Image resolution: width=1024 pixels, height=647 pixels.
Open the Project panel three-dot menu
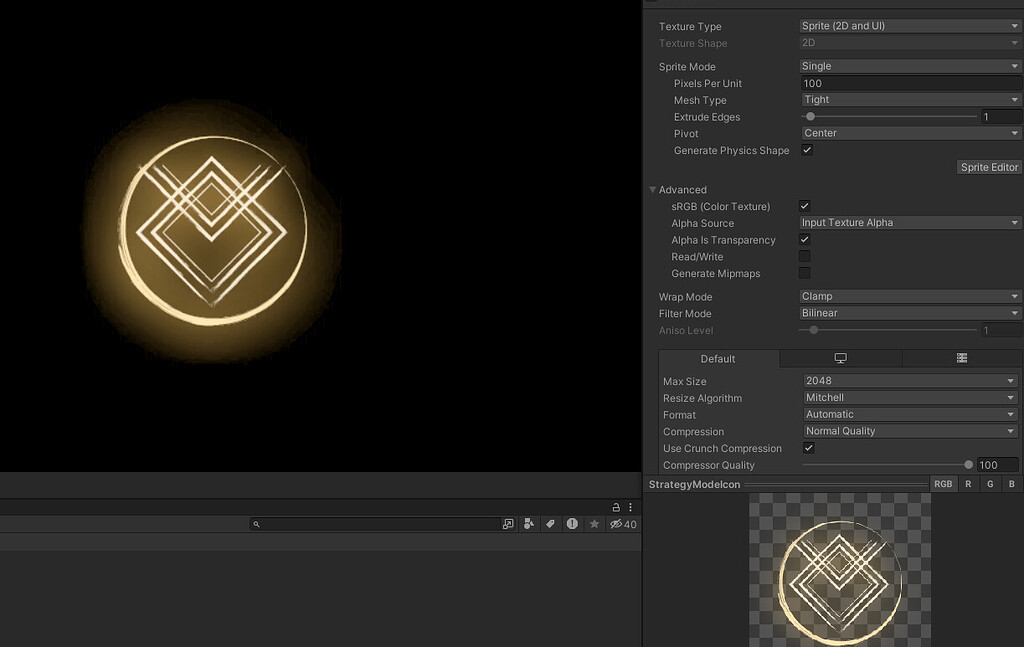[x=630, y=507]
